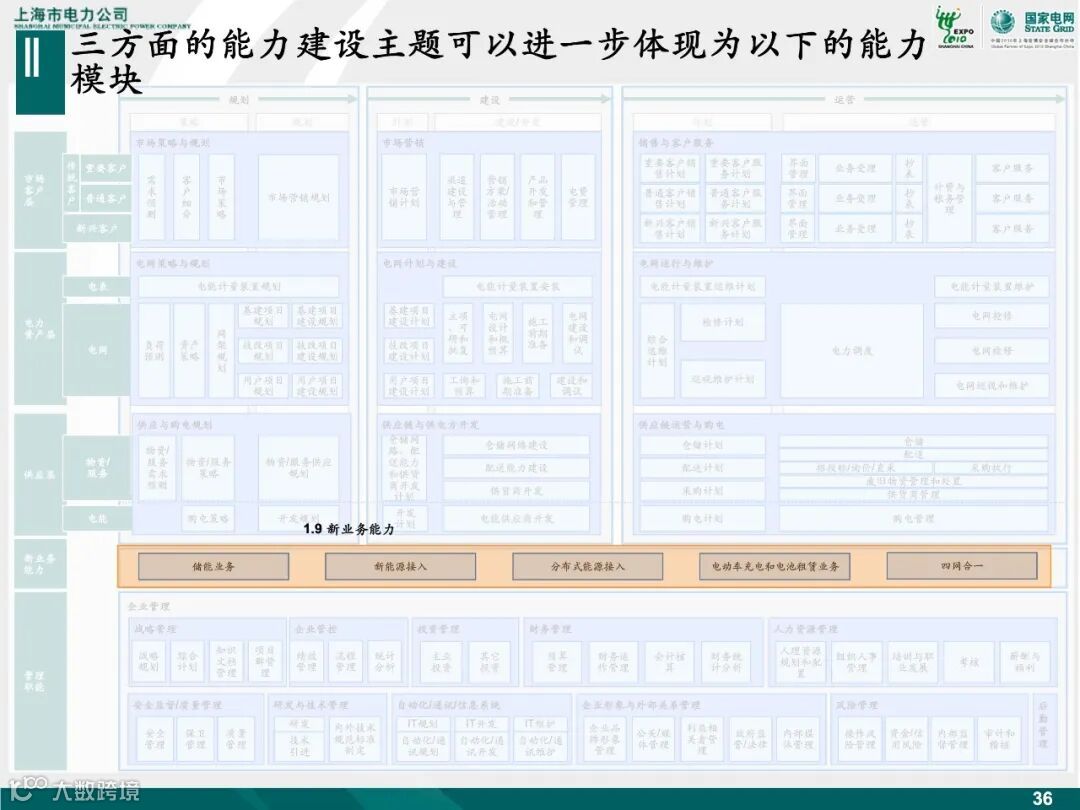Click the IT开发 box
The image size is (1080, 810).
click(481, 723)
